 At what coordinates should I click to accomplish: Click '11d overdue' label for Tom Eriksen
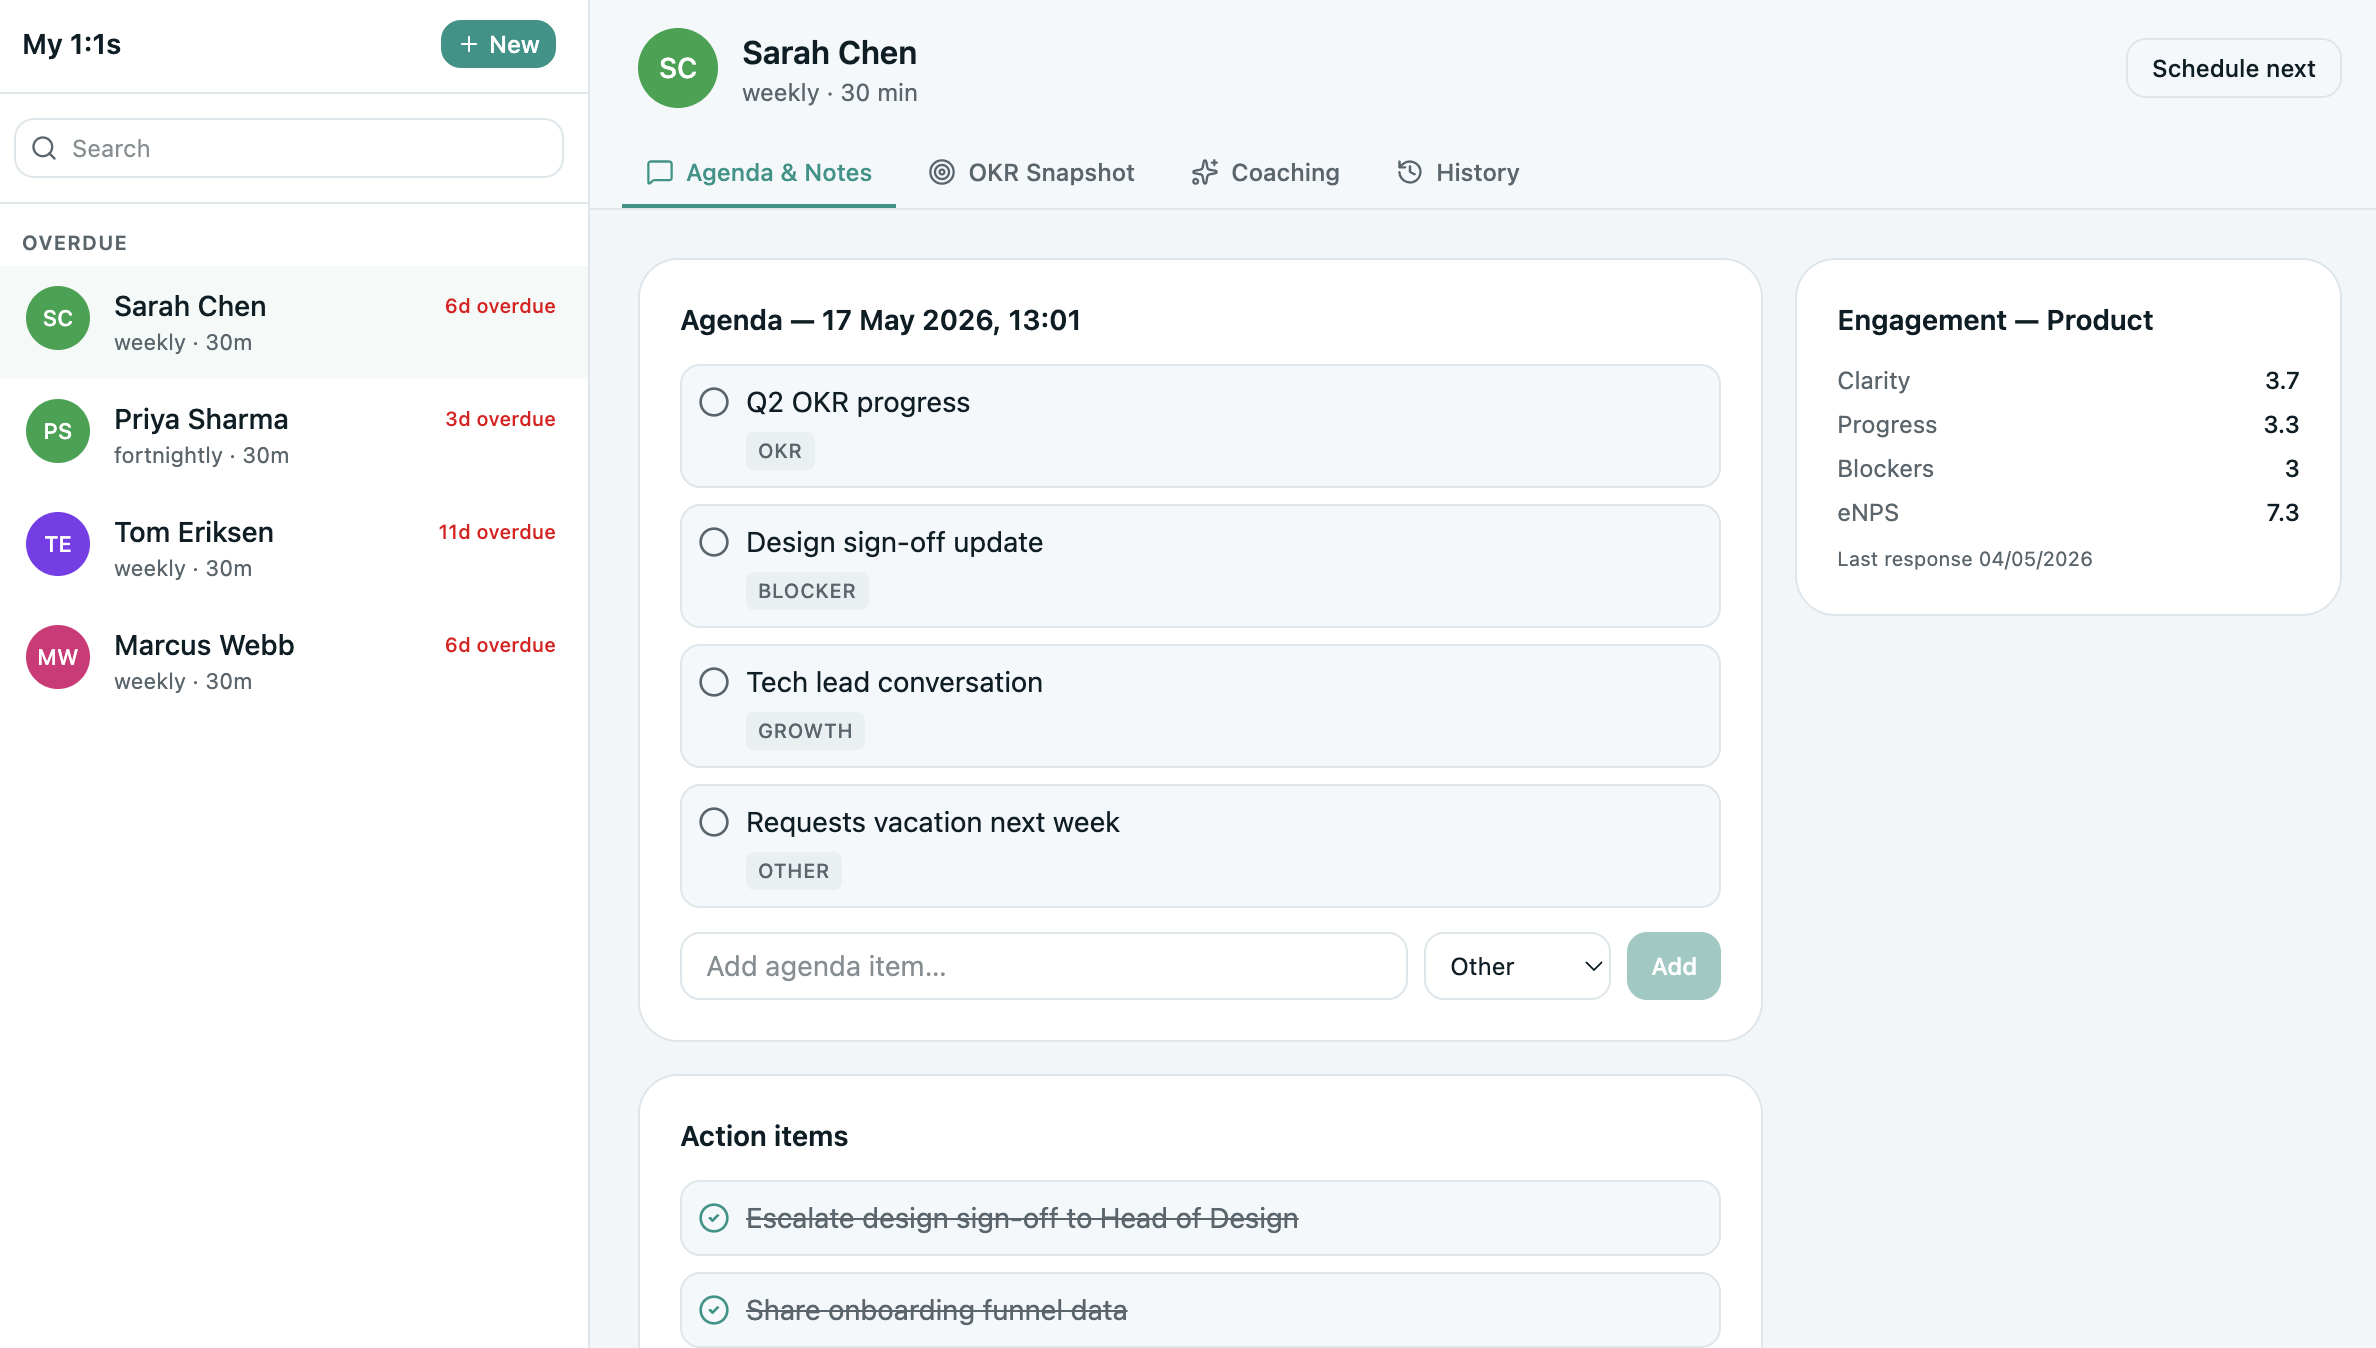(x=497, y=532)
